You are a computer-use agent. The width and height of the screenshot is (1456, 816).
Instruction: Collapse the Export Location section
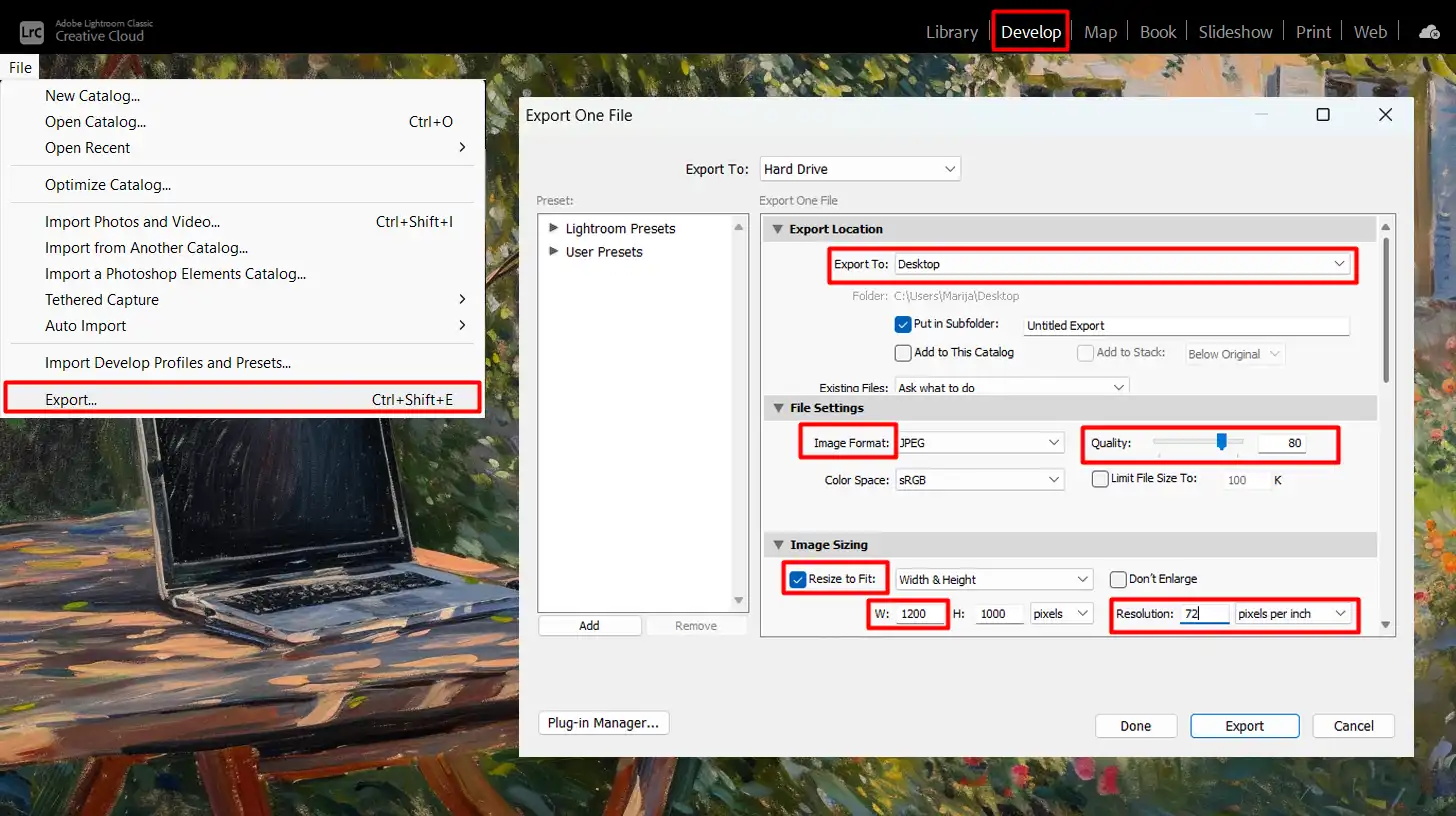[777, 229]
